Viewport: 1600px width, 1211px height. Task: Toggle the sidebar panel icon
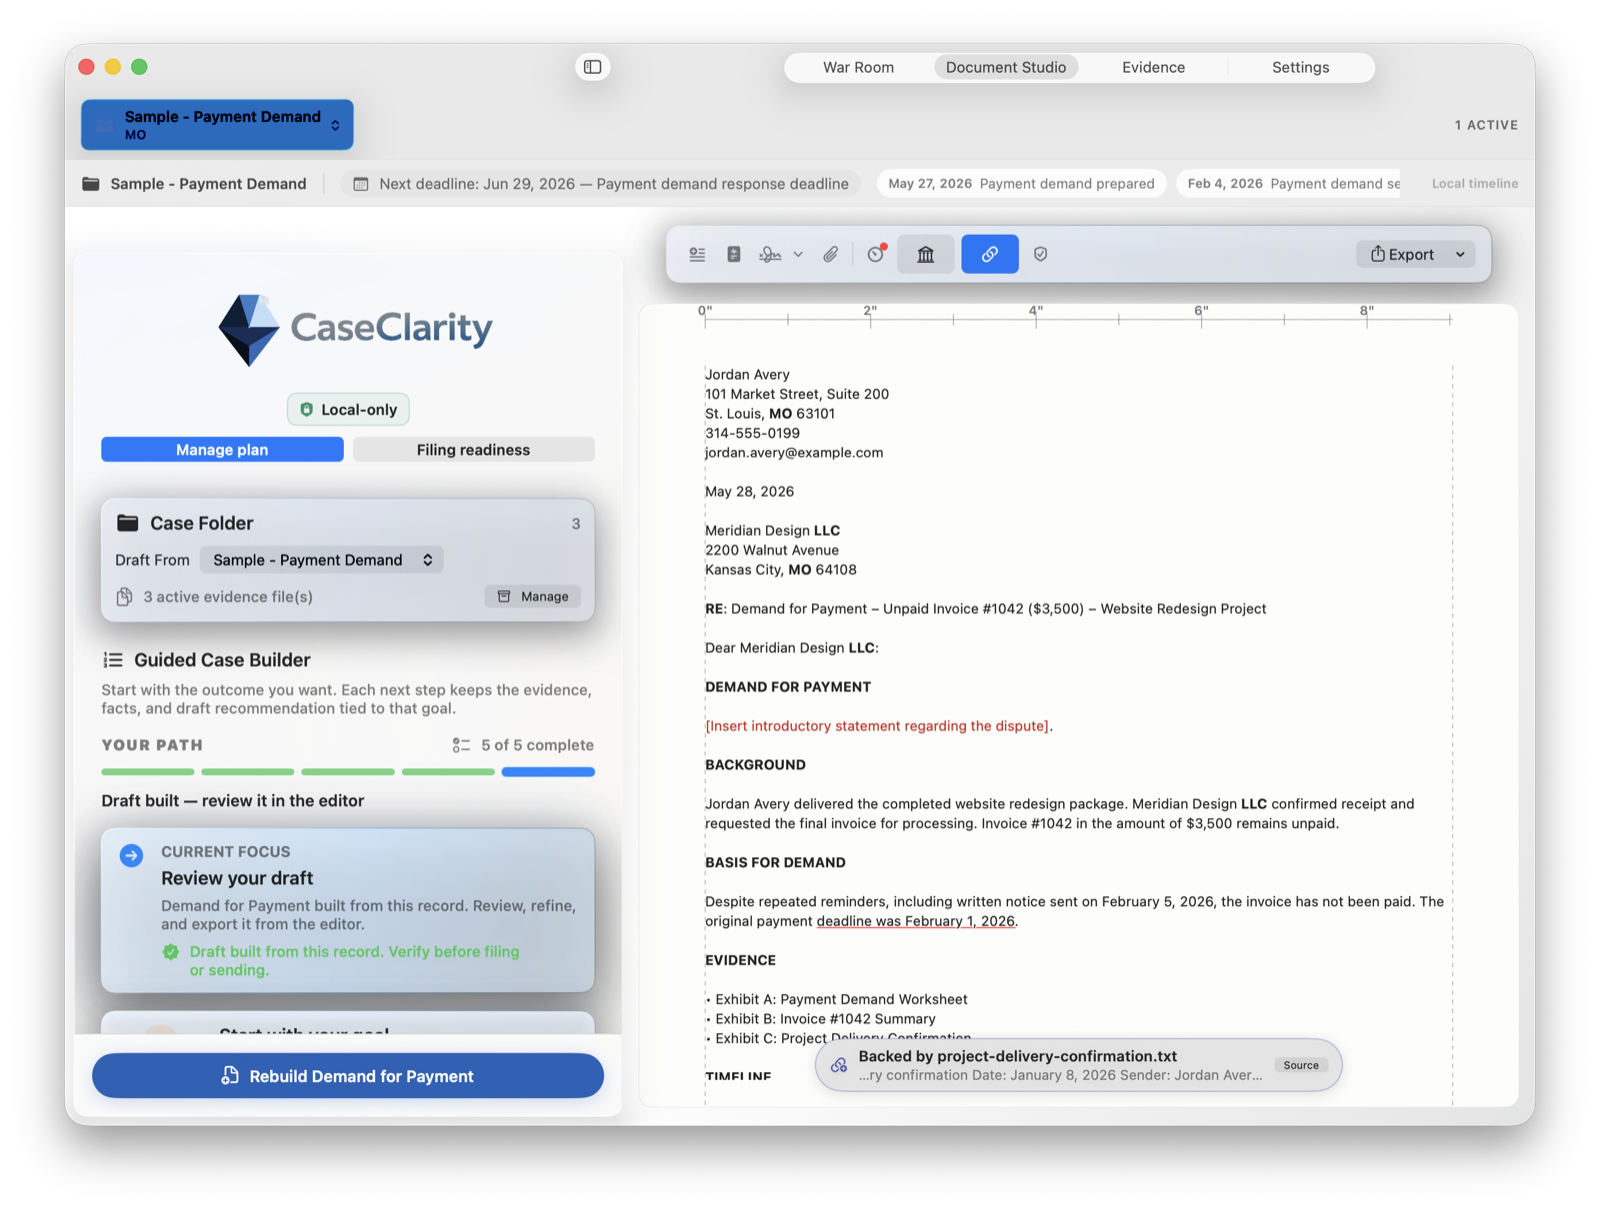(592, 67)
